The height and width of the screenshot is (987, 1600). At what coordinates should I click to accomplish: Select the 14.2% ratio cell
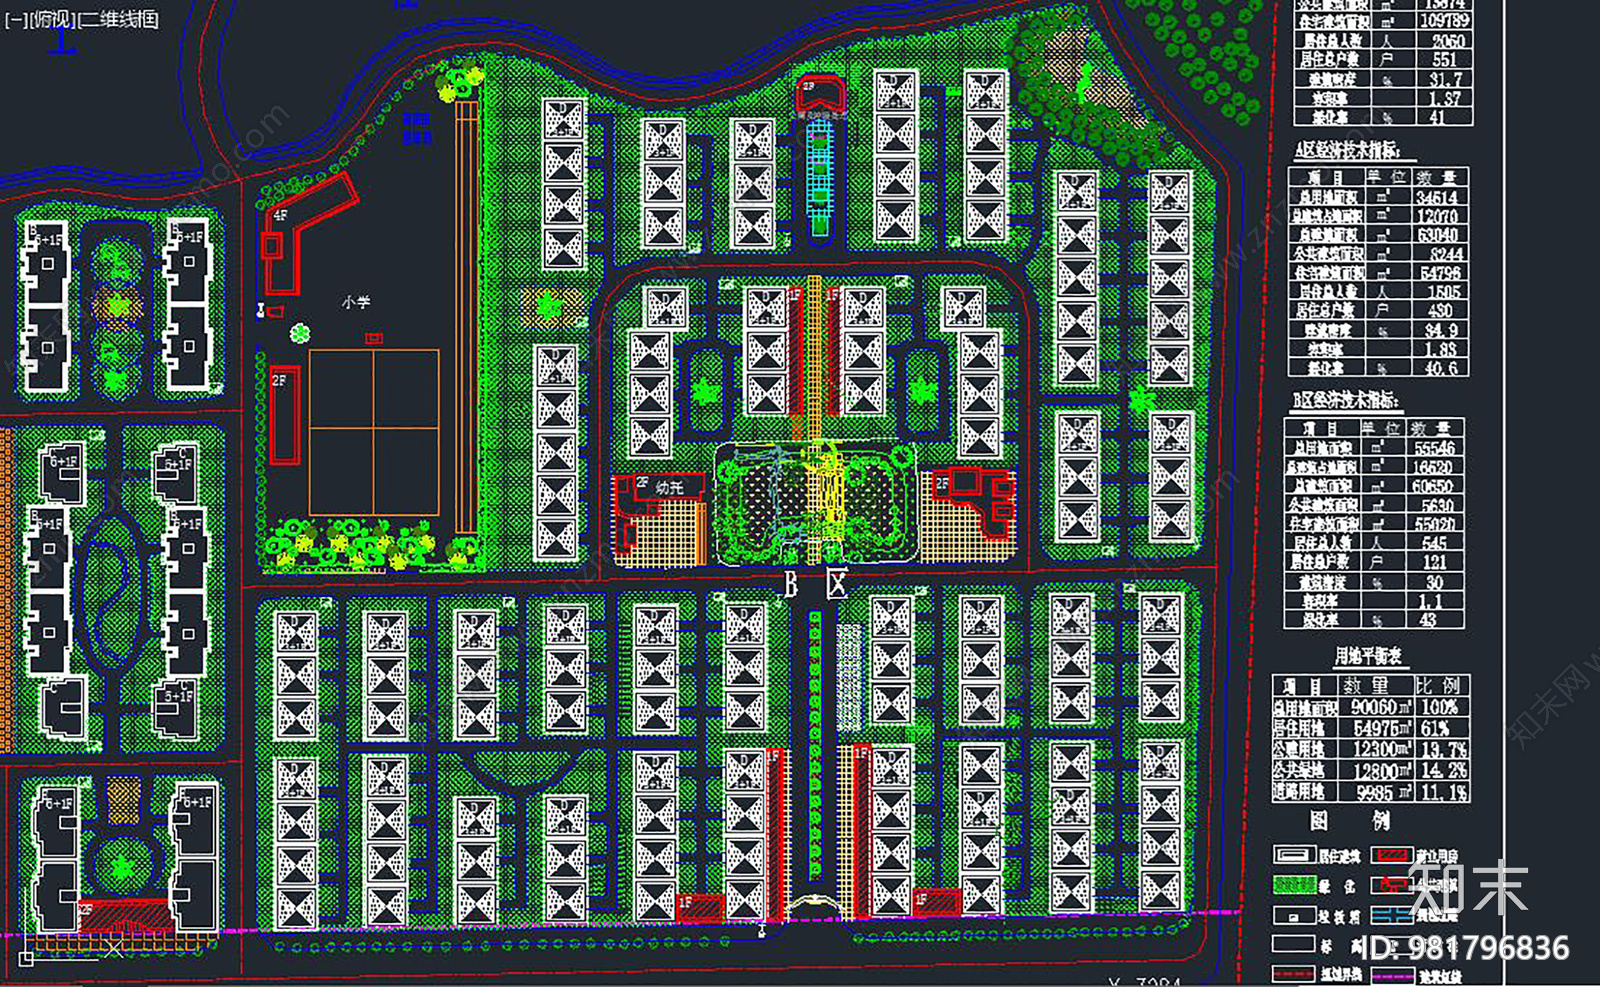1443,771
